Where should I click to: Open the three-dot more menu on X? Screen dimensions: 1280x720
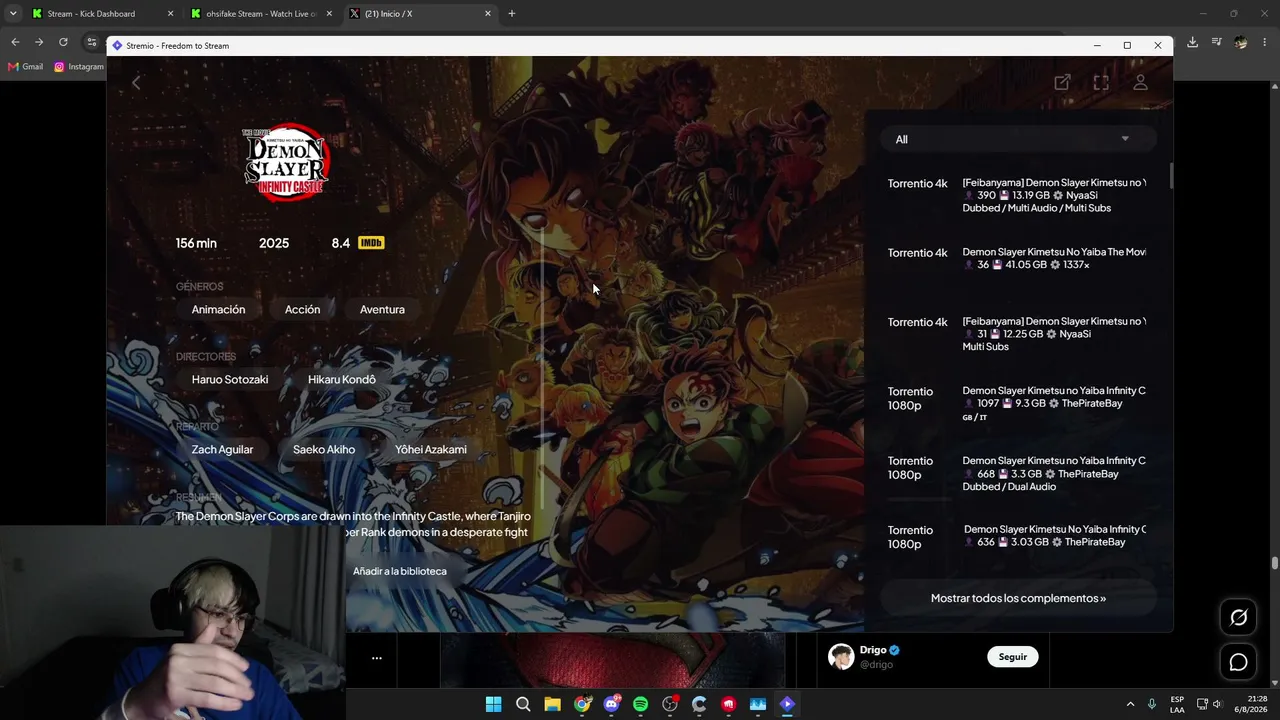[x=377, y=658]
